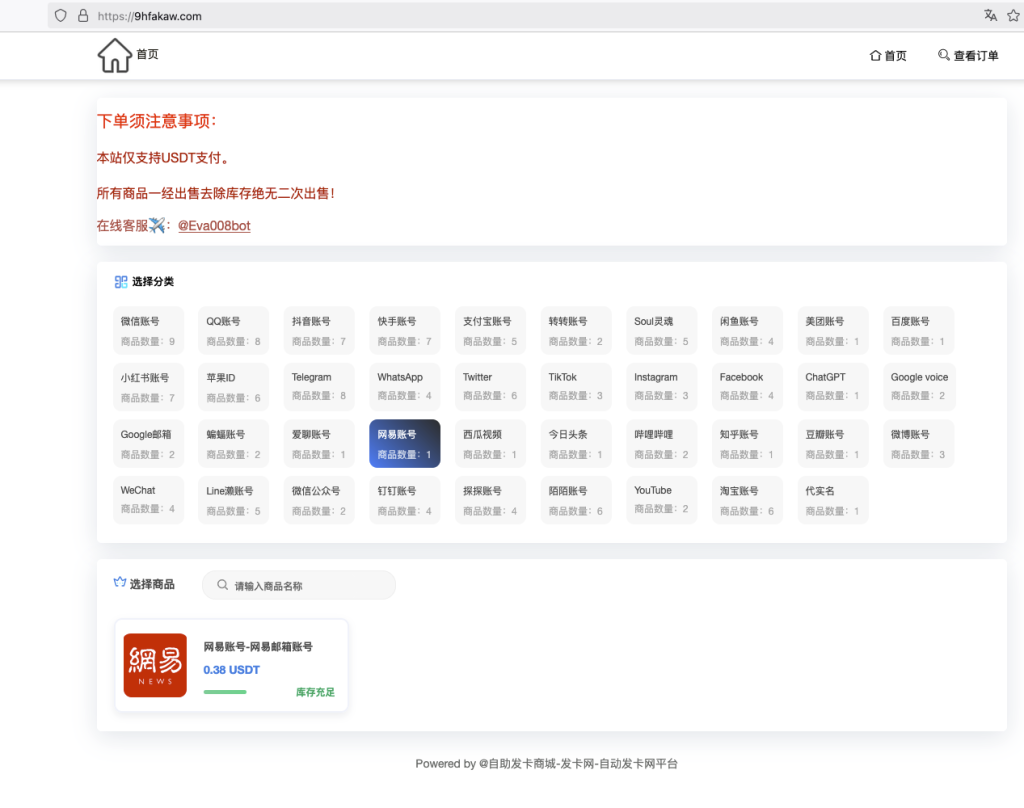Open the Google voice category
This screenshot has width=1024, height=808.
coord(920,387)
